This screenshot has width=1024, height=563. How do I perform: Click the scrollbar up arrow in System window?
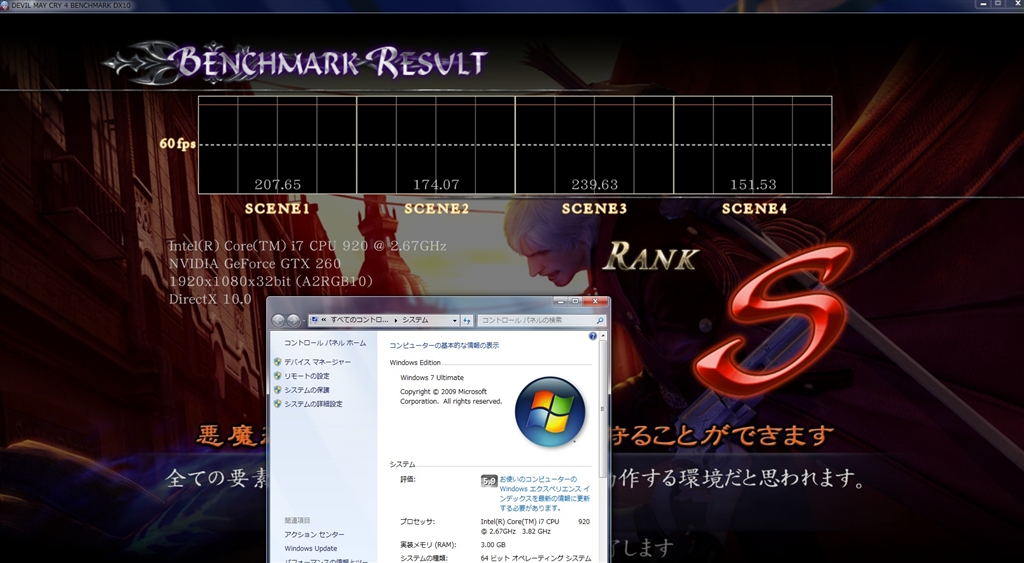[602, 336]
